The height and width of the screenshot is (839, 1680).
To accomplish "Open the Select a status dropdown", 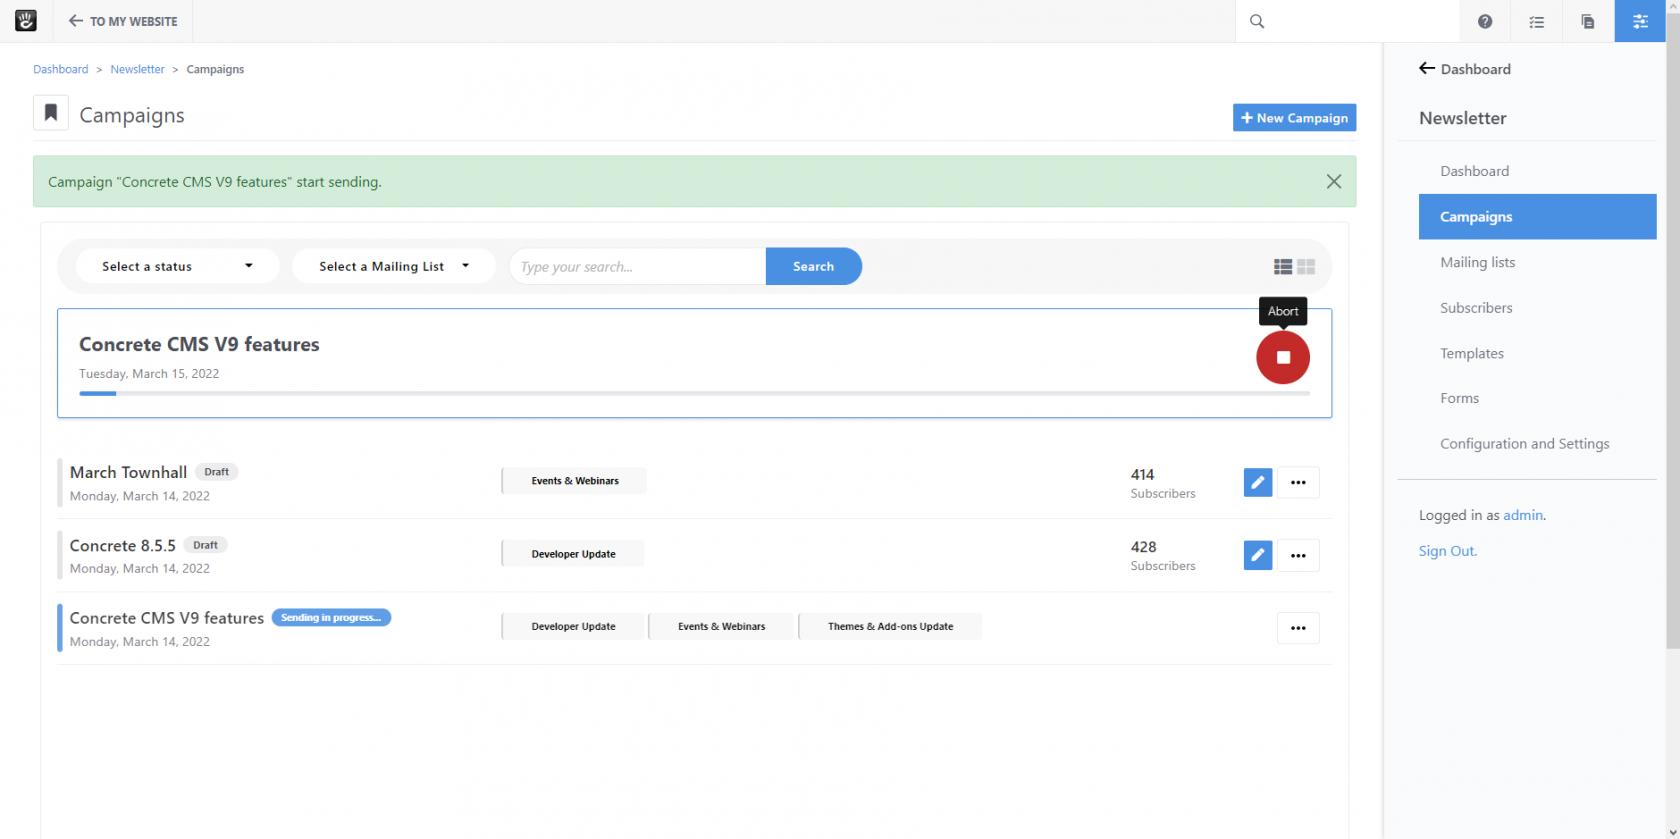I will click(x=177, y=266).
